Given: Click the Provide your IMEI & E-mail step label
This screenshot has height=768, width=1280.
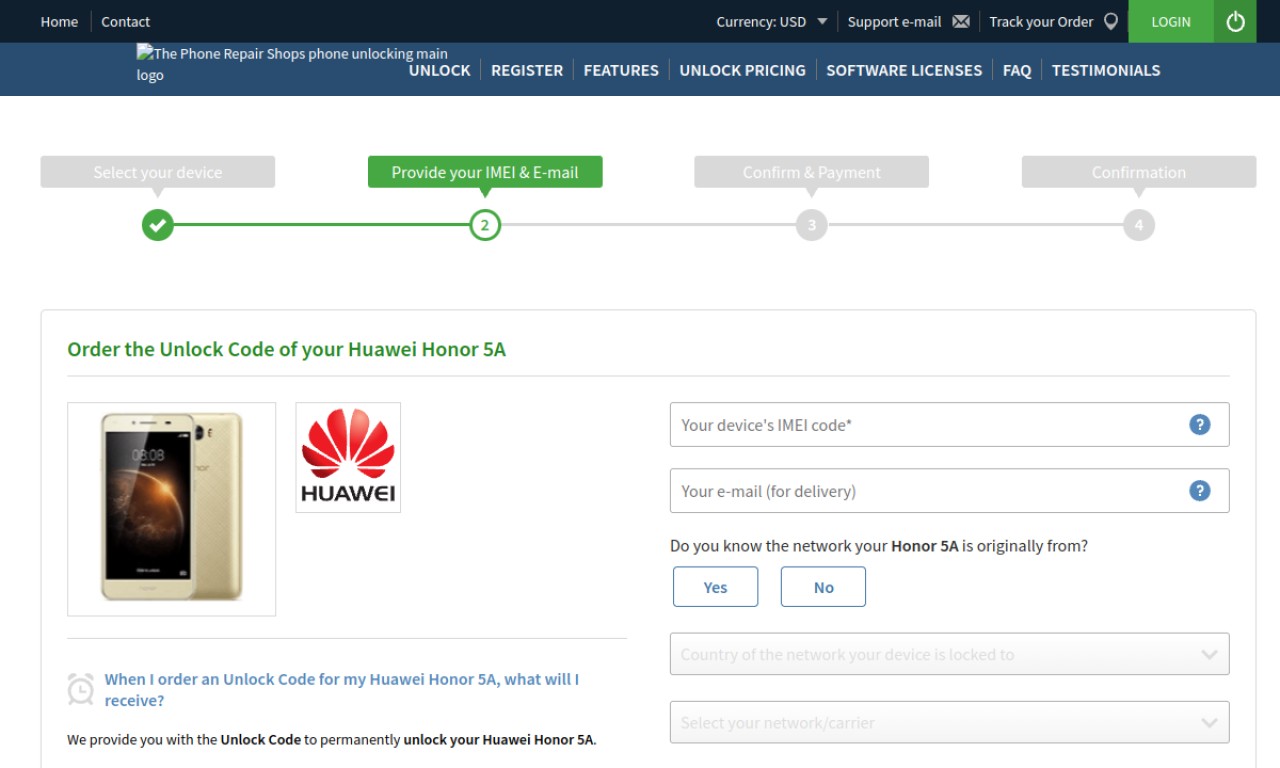Looking at the screenshot, I should (x=485, y=172).
